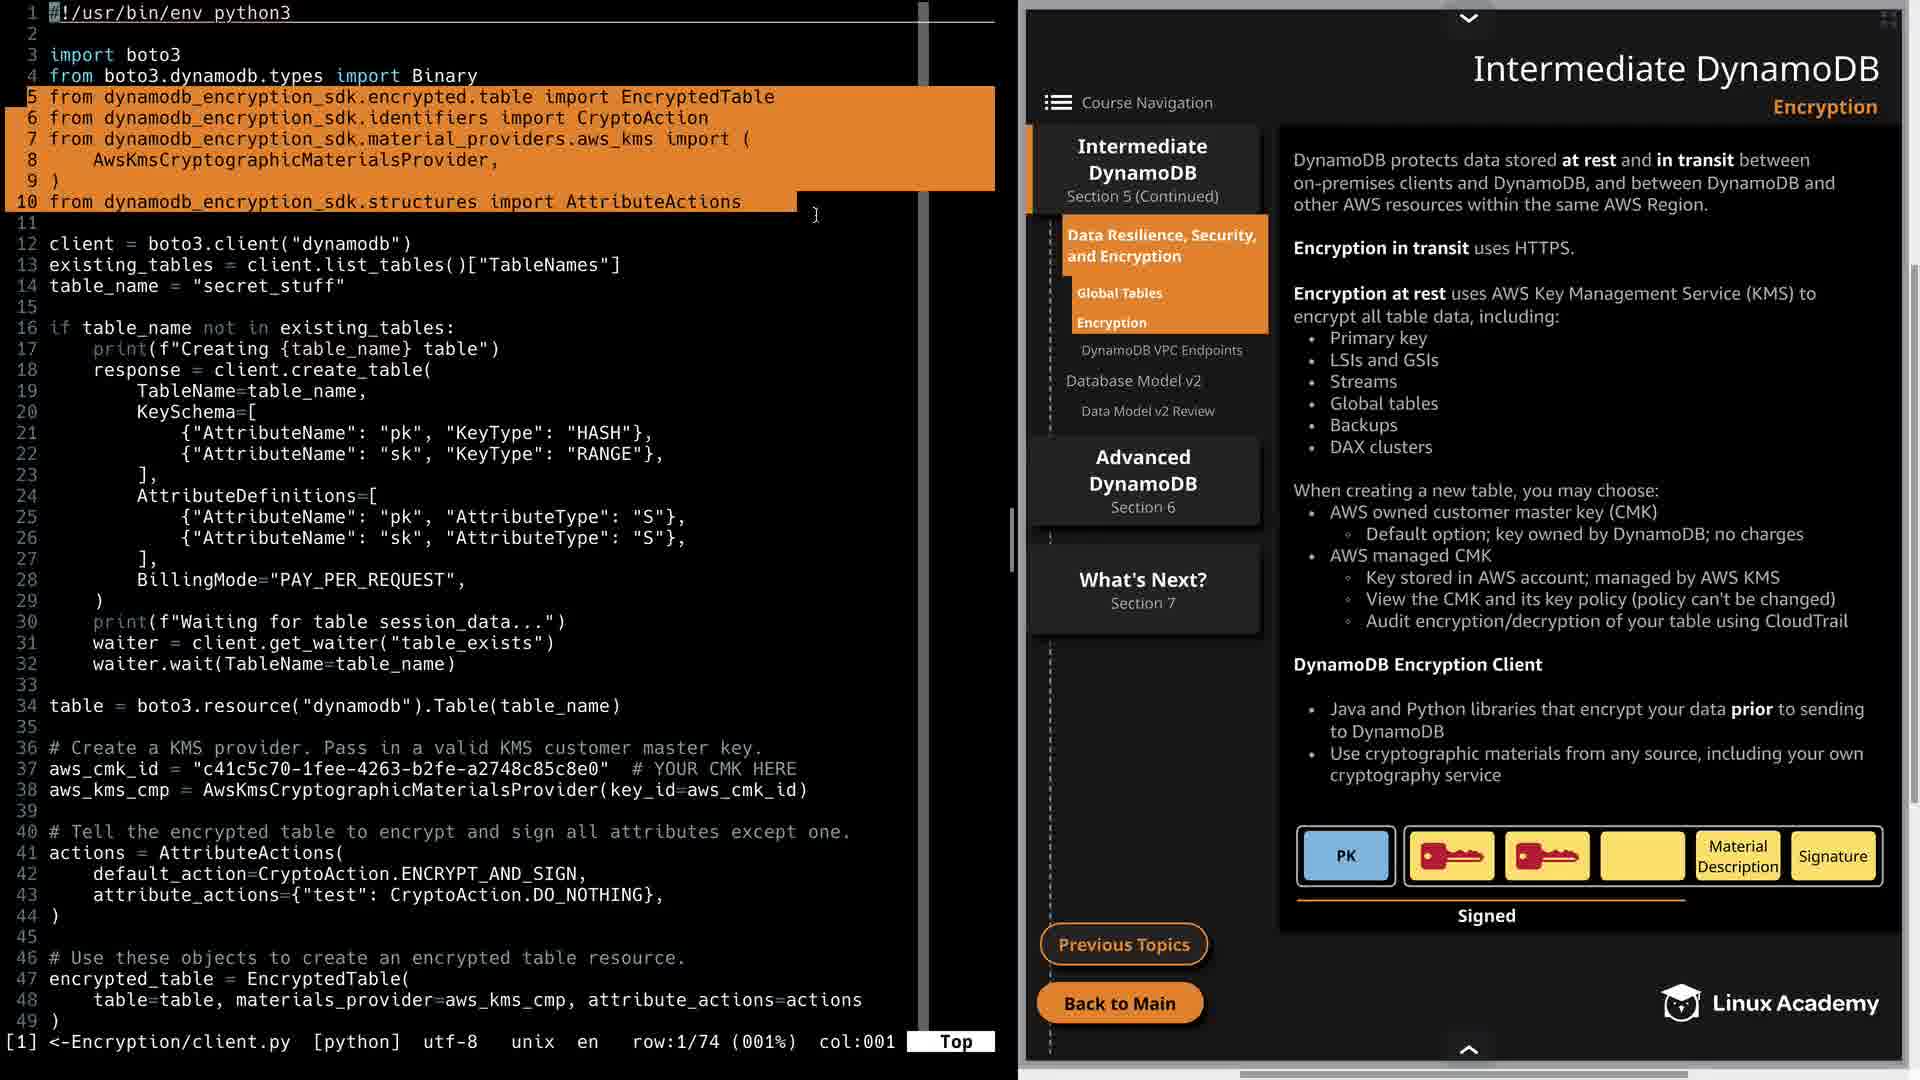Click the Linux Academy logo icon
Image resolution: width=1920 pixels, height=1080 pixels.
coord(1681,1003)
